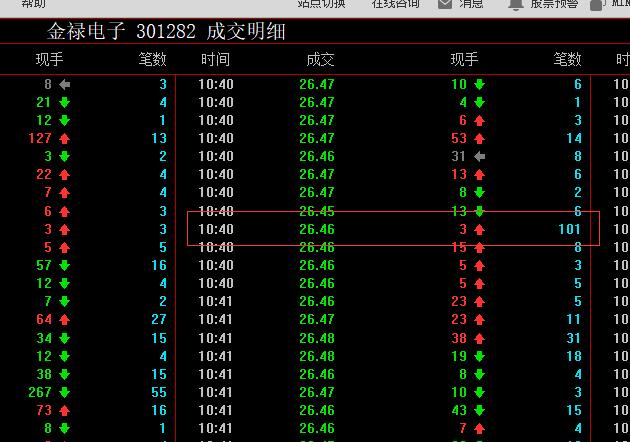630x442 pixels.
Task: Click the 时间 column header
Action: pyautogui.click(x=215, y=59)
